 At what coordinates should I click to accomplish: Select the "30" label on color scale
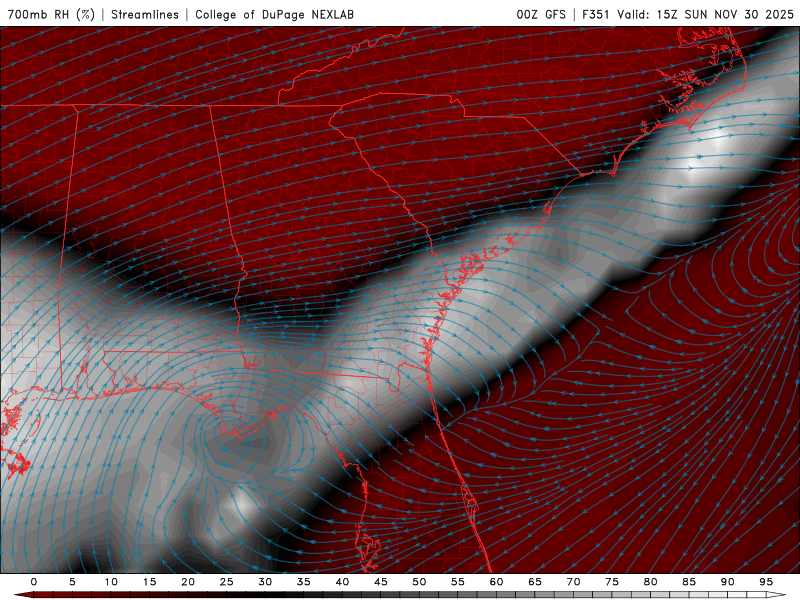pyautogui.click(x=265, y=582)
